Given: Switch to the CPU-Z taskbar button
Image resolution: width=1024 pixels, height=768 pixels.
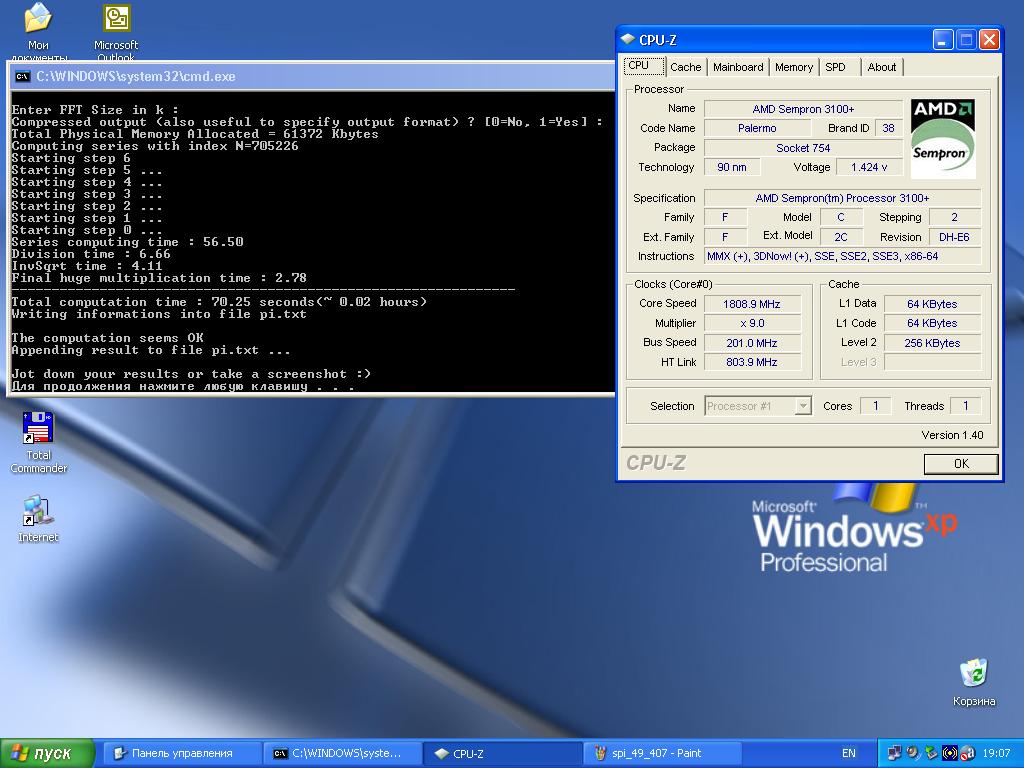Looking at the screenshot, I should [503, 753].
